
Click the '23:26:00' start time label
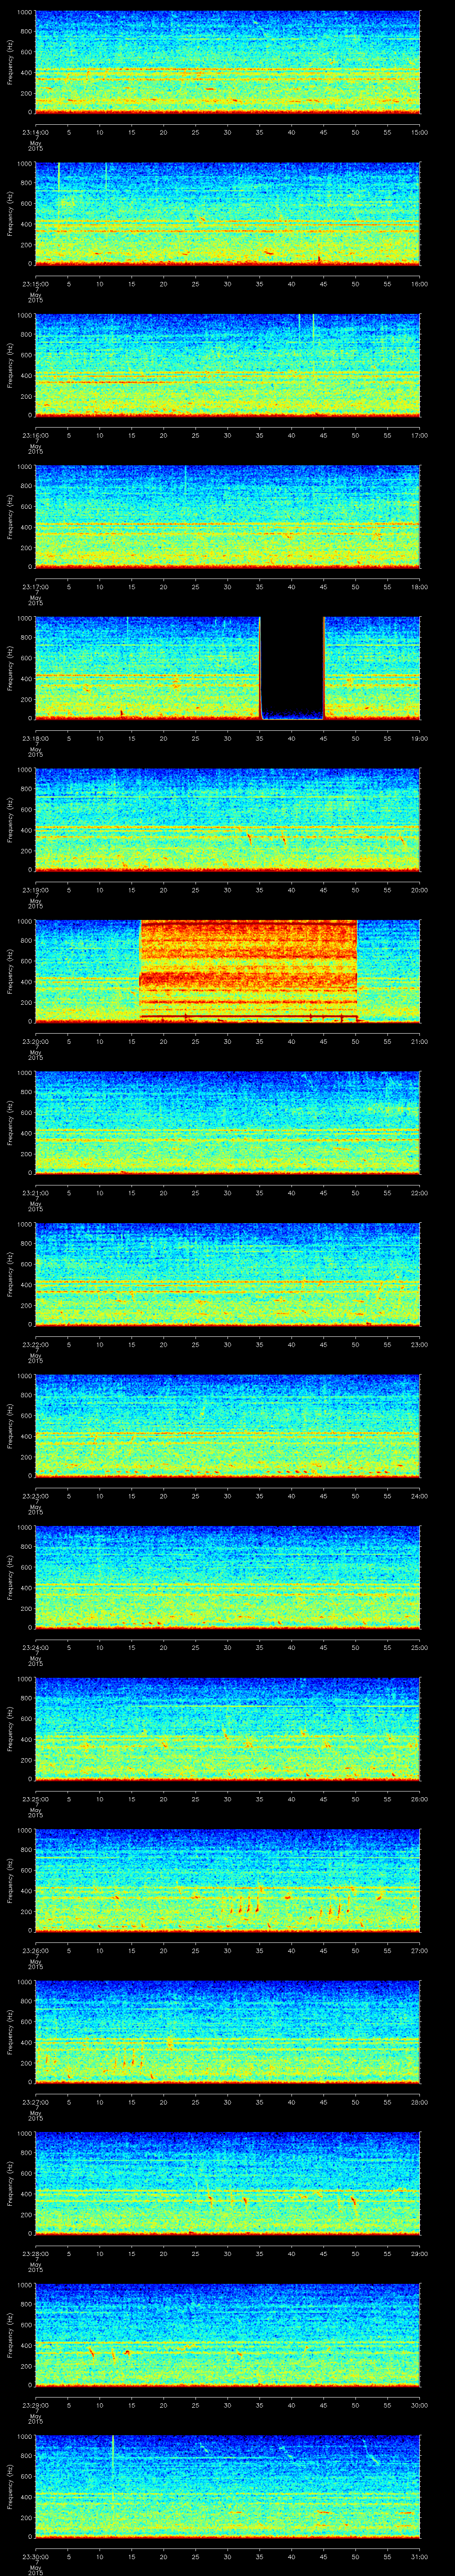coord(35,1950)
